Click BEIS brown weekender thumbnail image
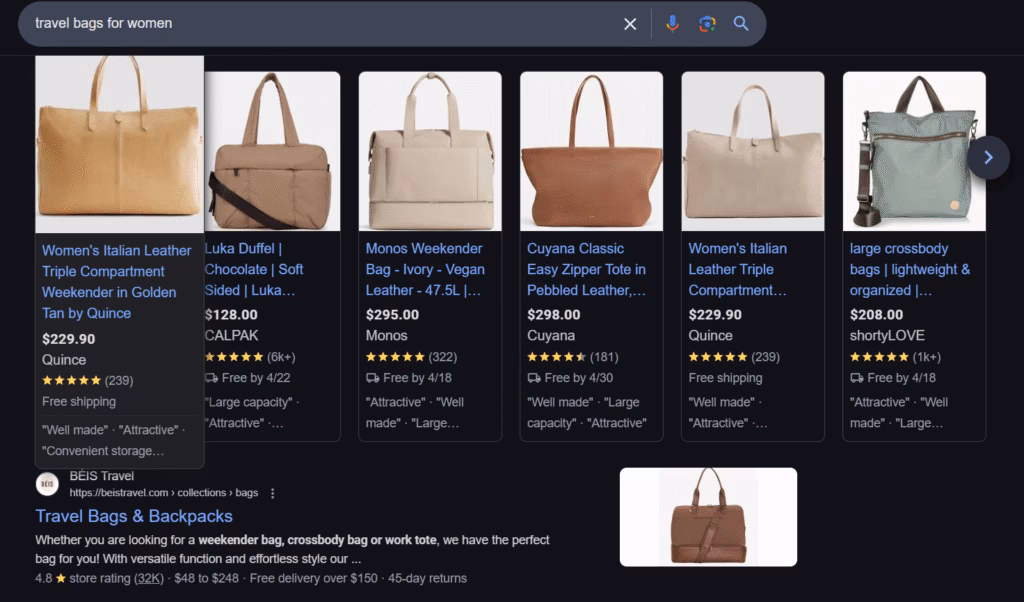1024x602 pixels. coord(708,517)
